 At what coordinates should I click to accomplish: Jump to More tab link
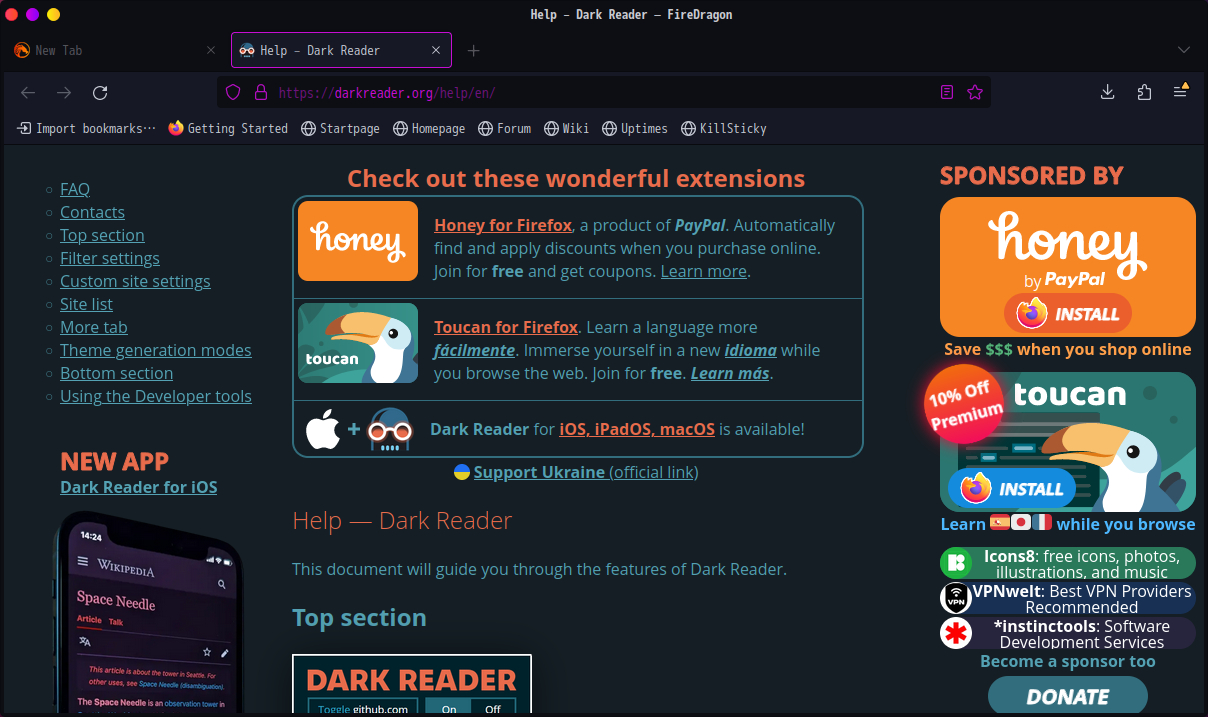pos(93,327)
